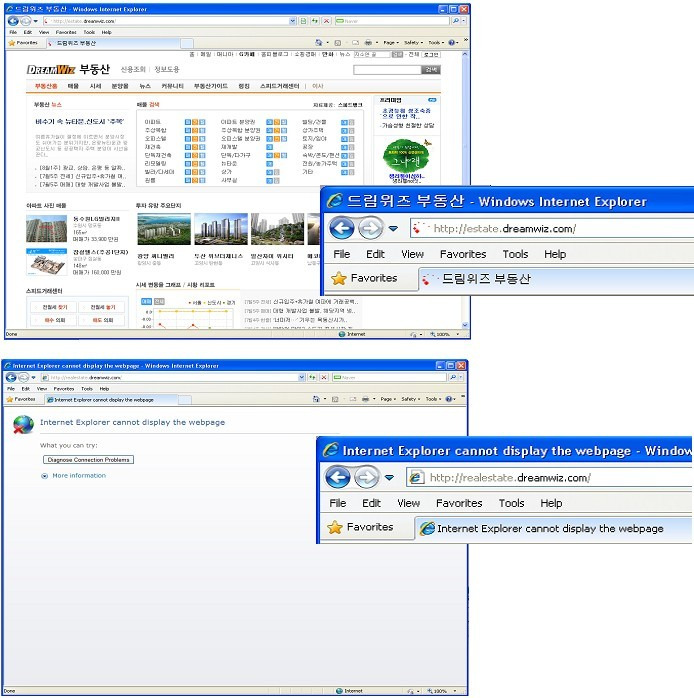Click the magnifier search button in the top window
Screen dimensions: 694x698
pos(455,21)
